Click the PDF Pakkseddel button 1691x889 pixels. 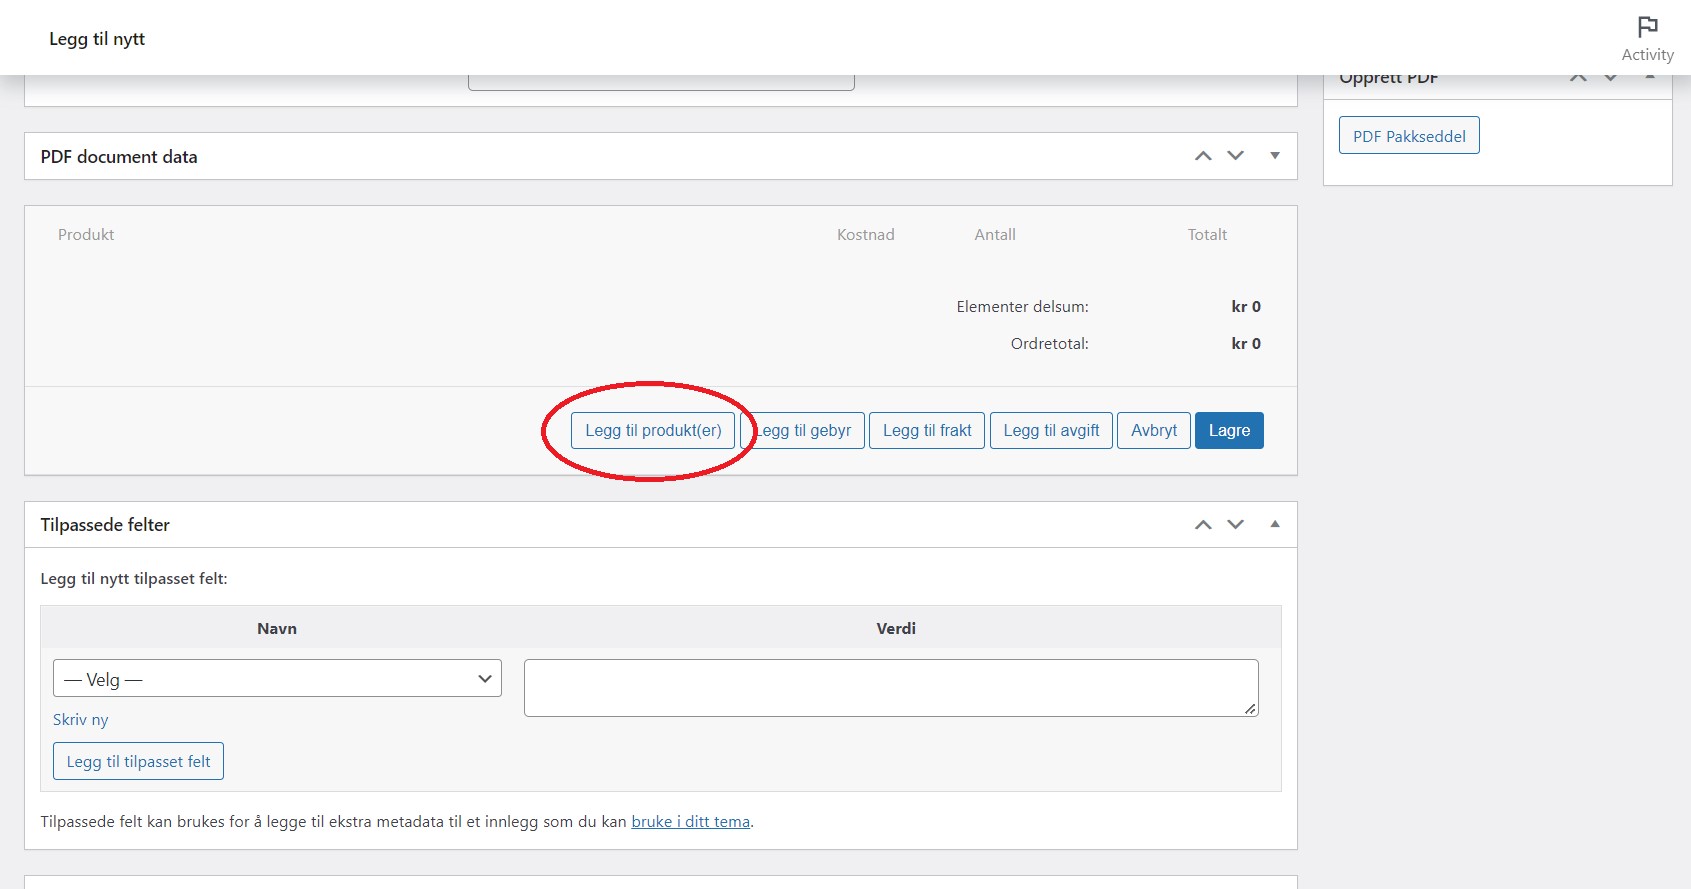[1409, 136]
